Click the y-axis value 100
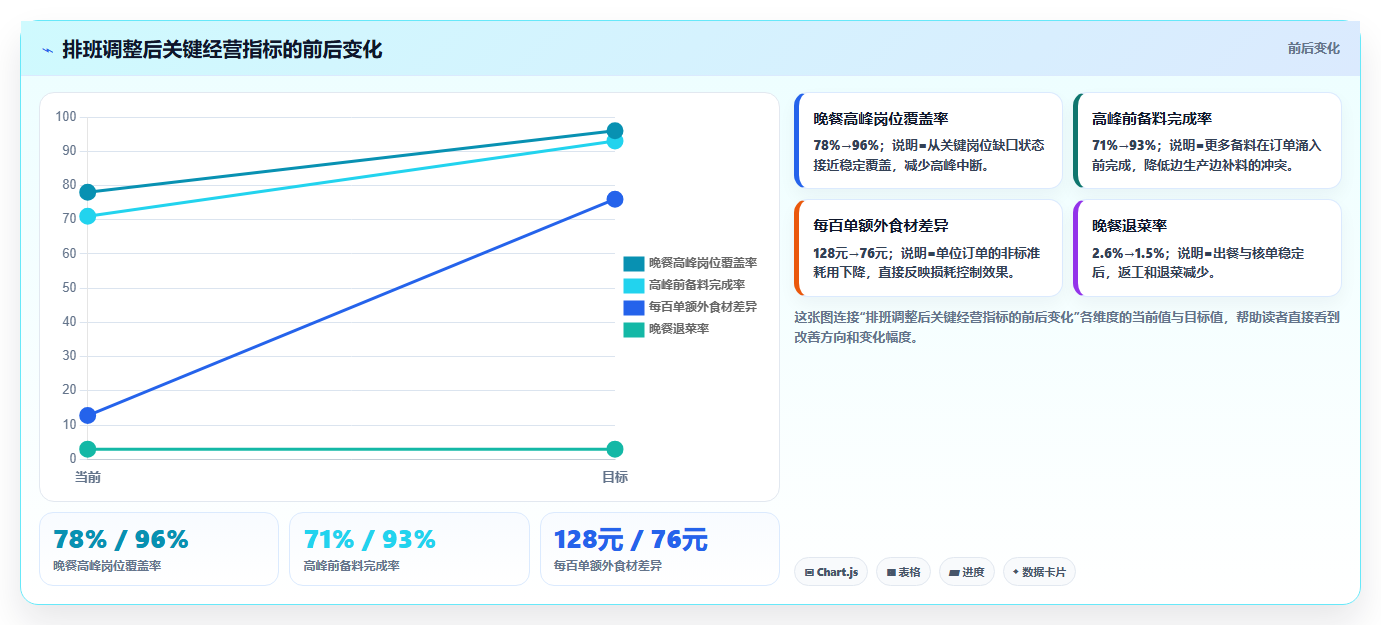 pyautogui.click(x=66, y=117)
